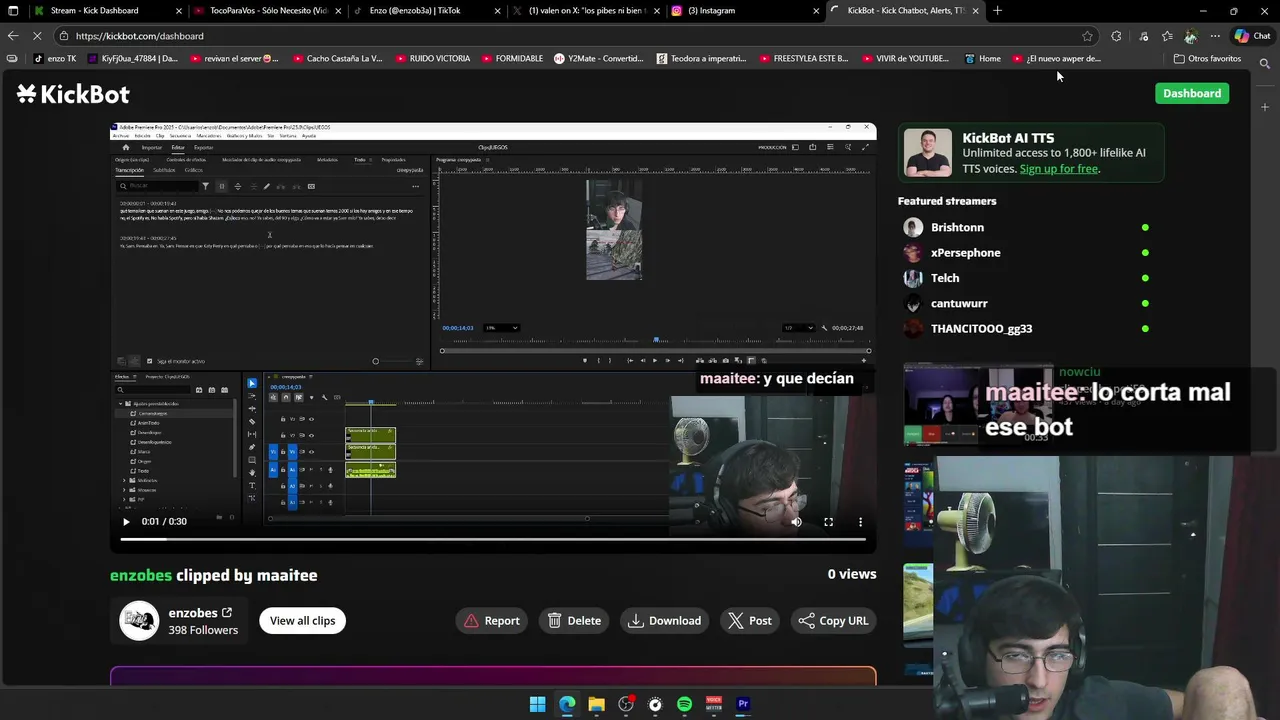This screenshot has width=1280, height=720.
Task: Toggle mute on the clip's volume icon
Action: coord(796,521)
